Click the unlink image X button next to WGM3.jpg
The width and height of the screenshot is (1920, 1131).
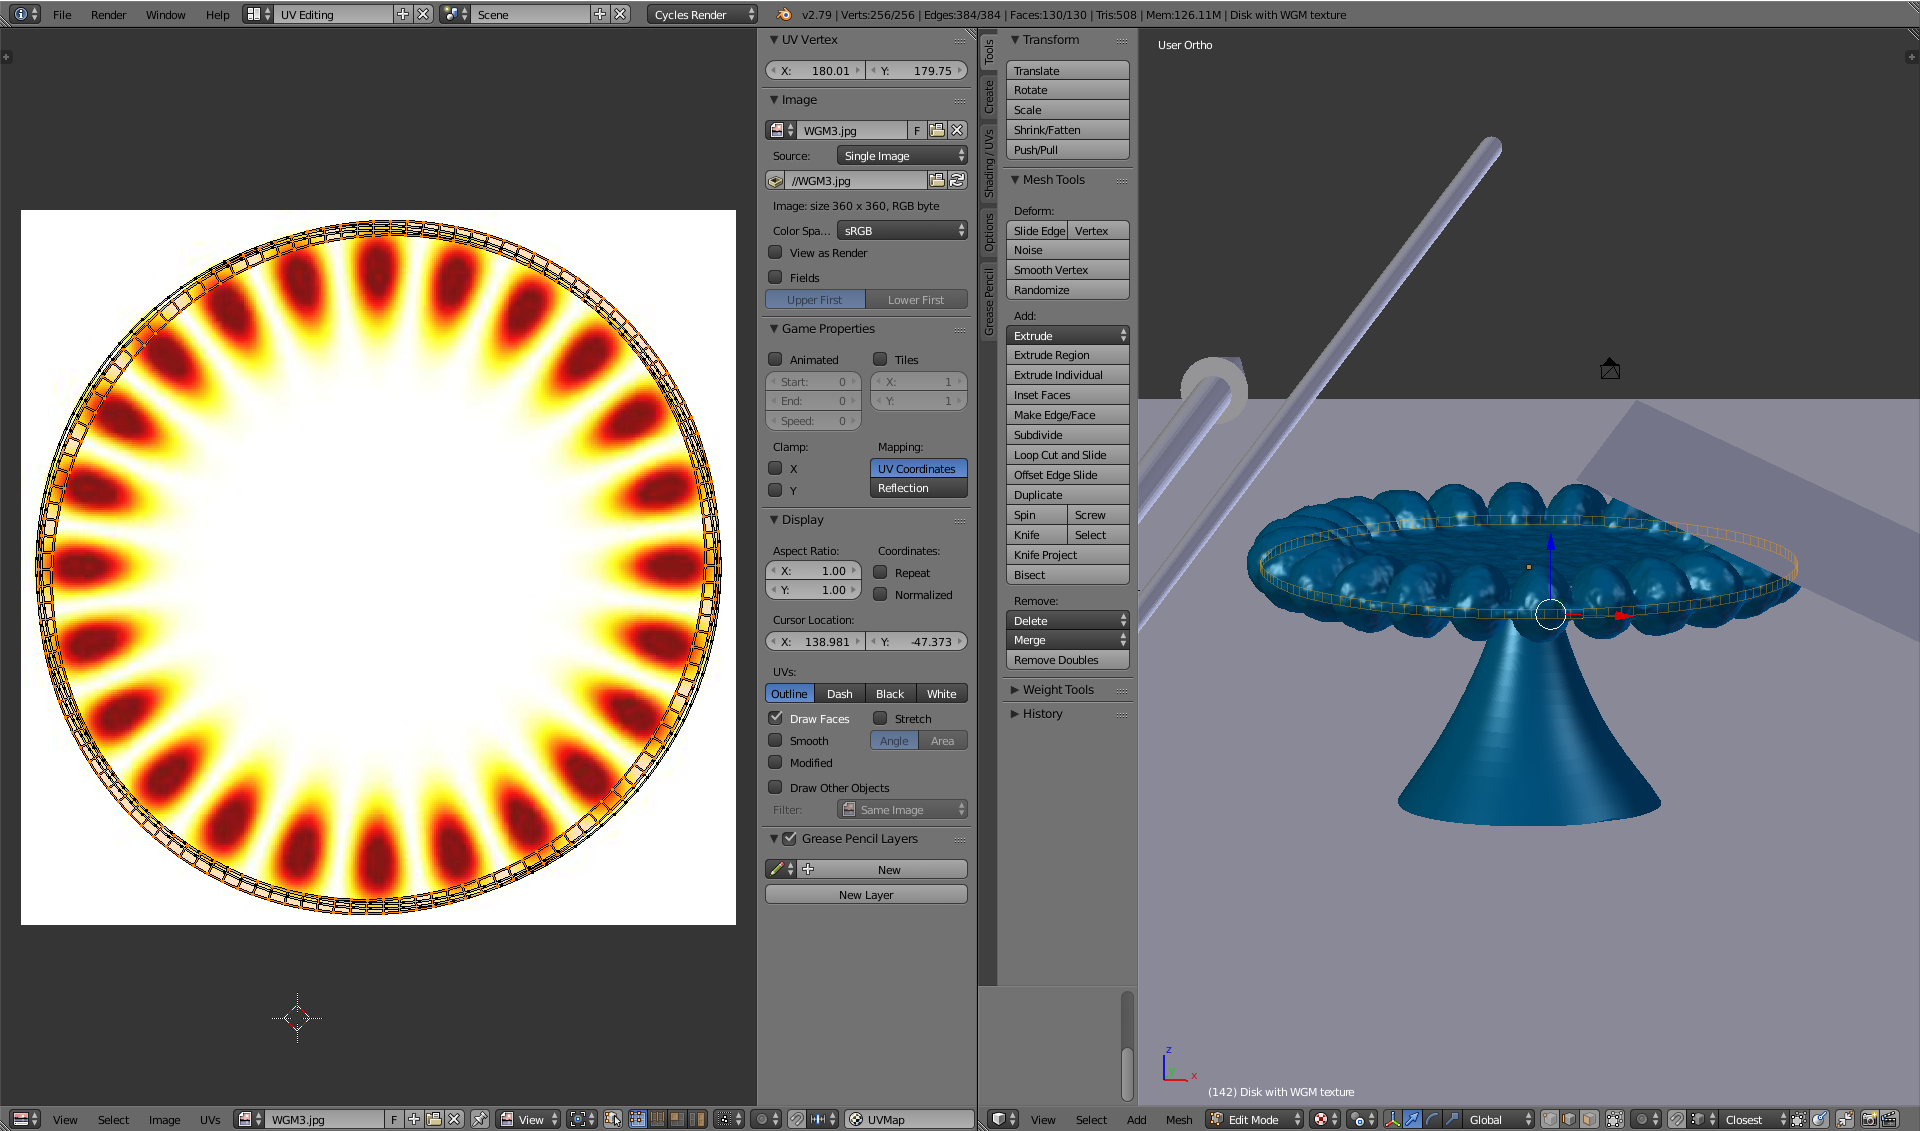(x=958, y=130)
